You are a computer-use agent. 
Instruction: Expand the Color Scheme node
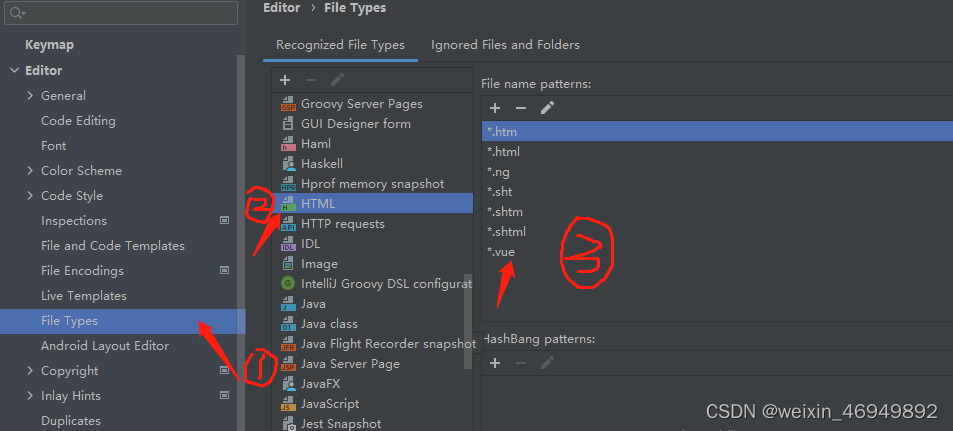[x=30, y=171]
